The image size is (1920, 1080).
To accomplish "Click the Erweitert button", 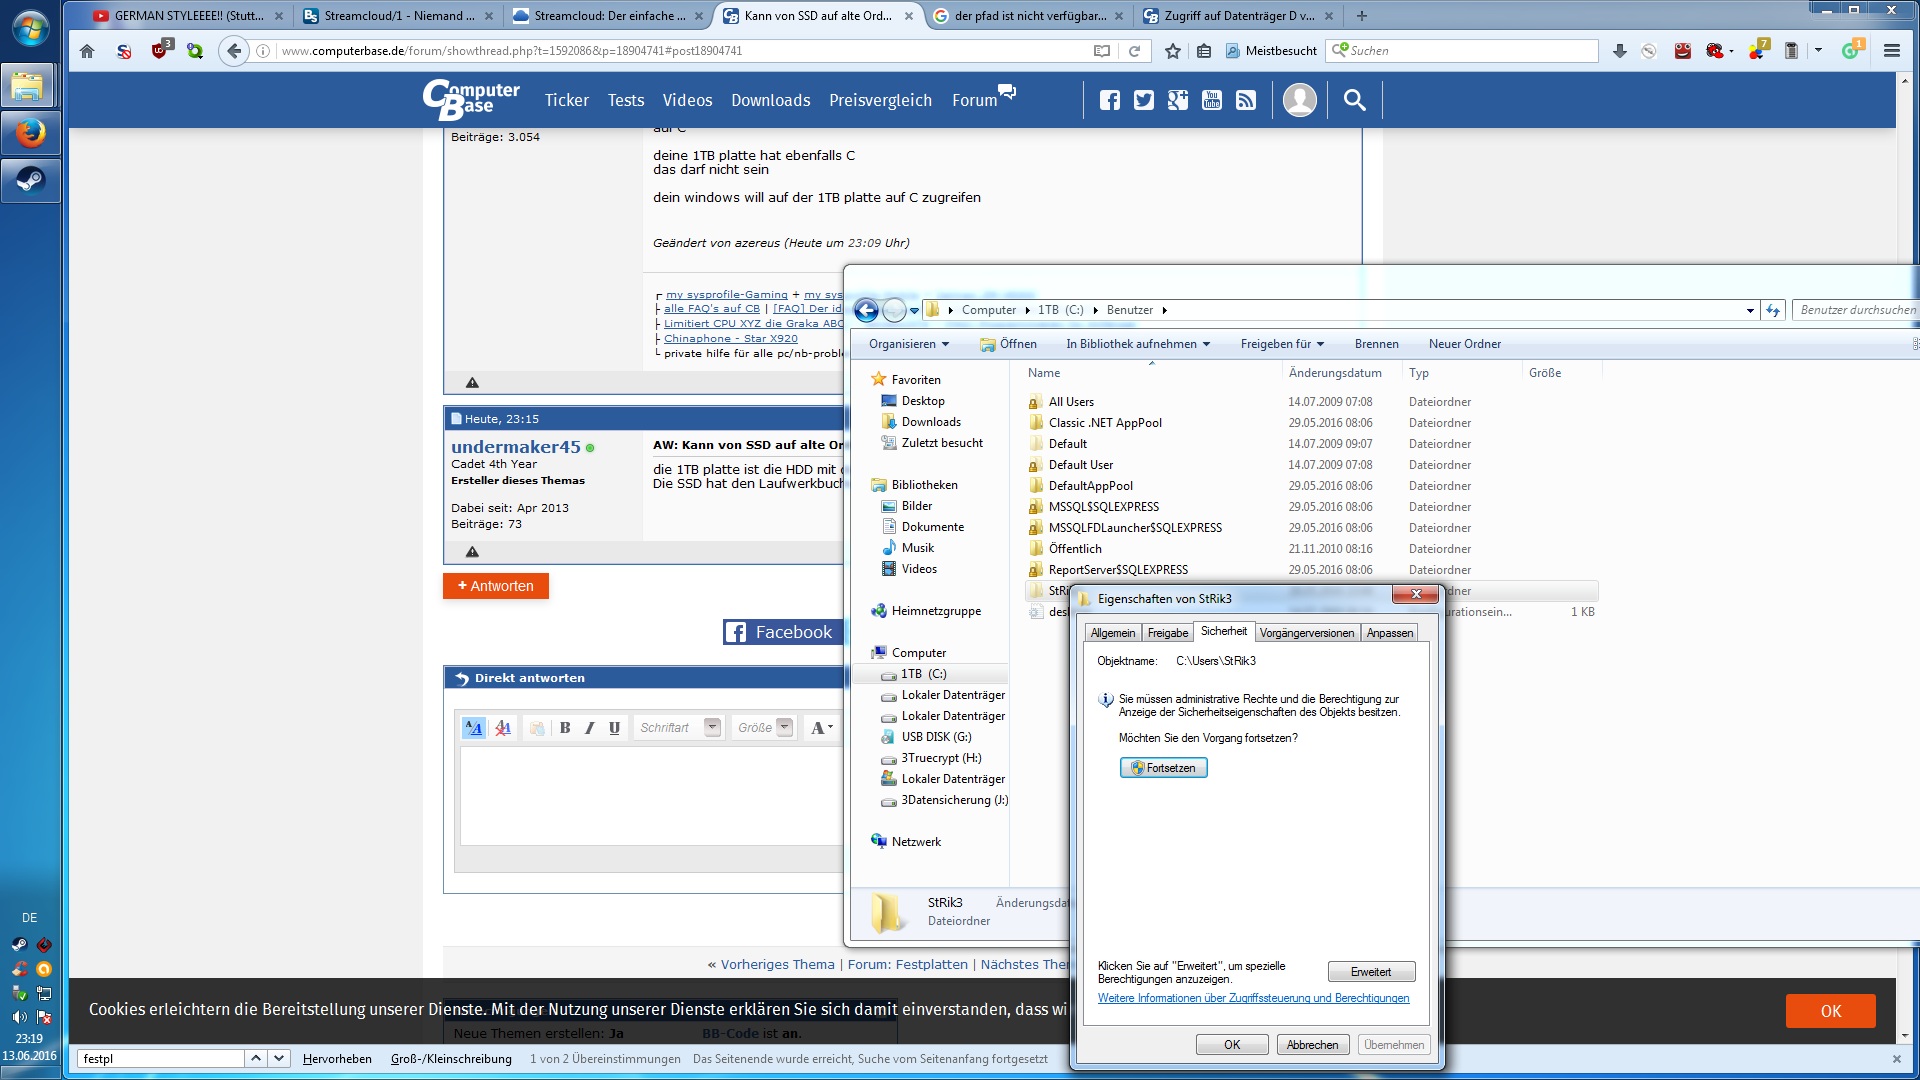I will click(1370, 972).
